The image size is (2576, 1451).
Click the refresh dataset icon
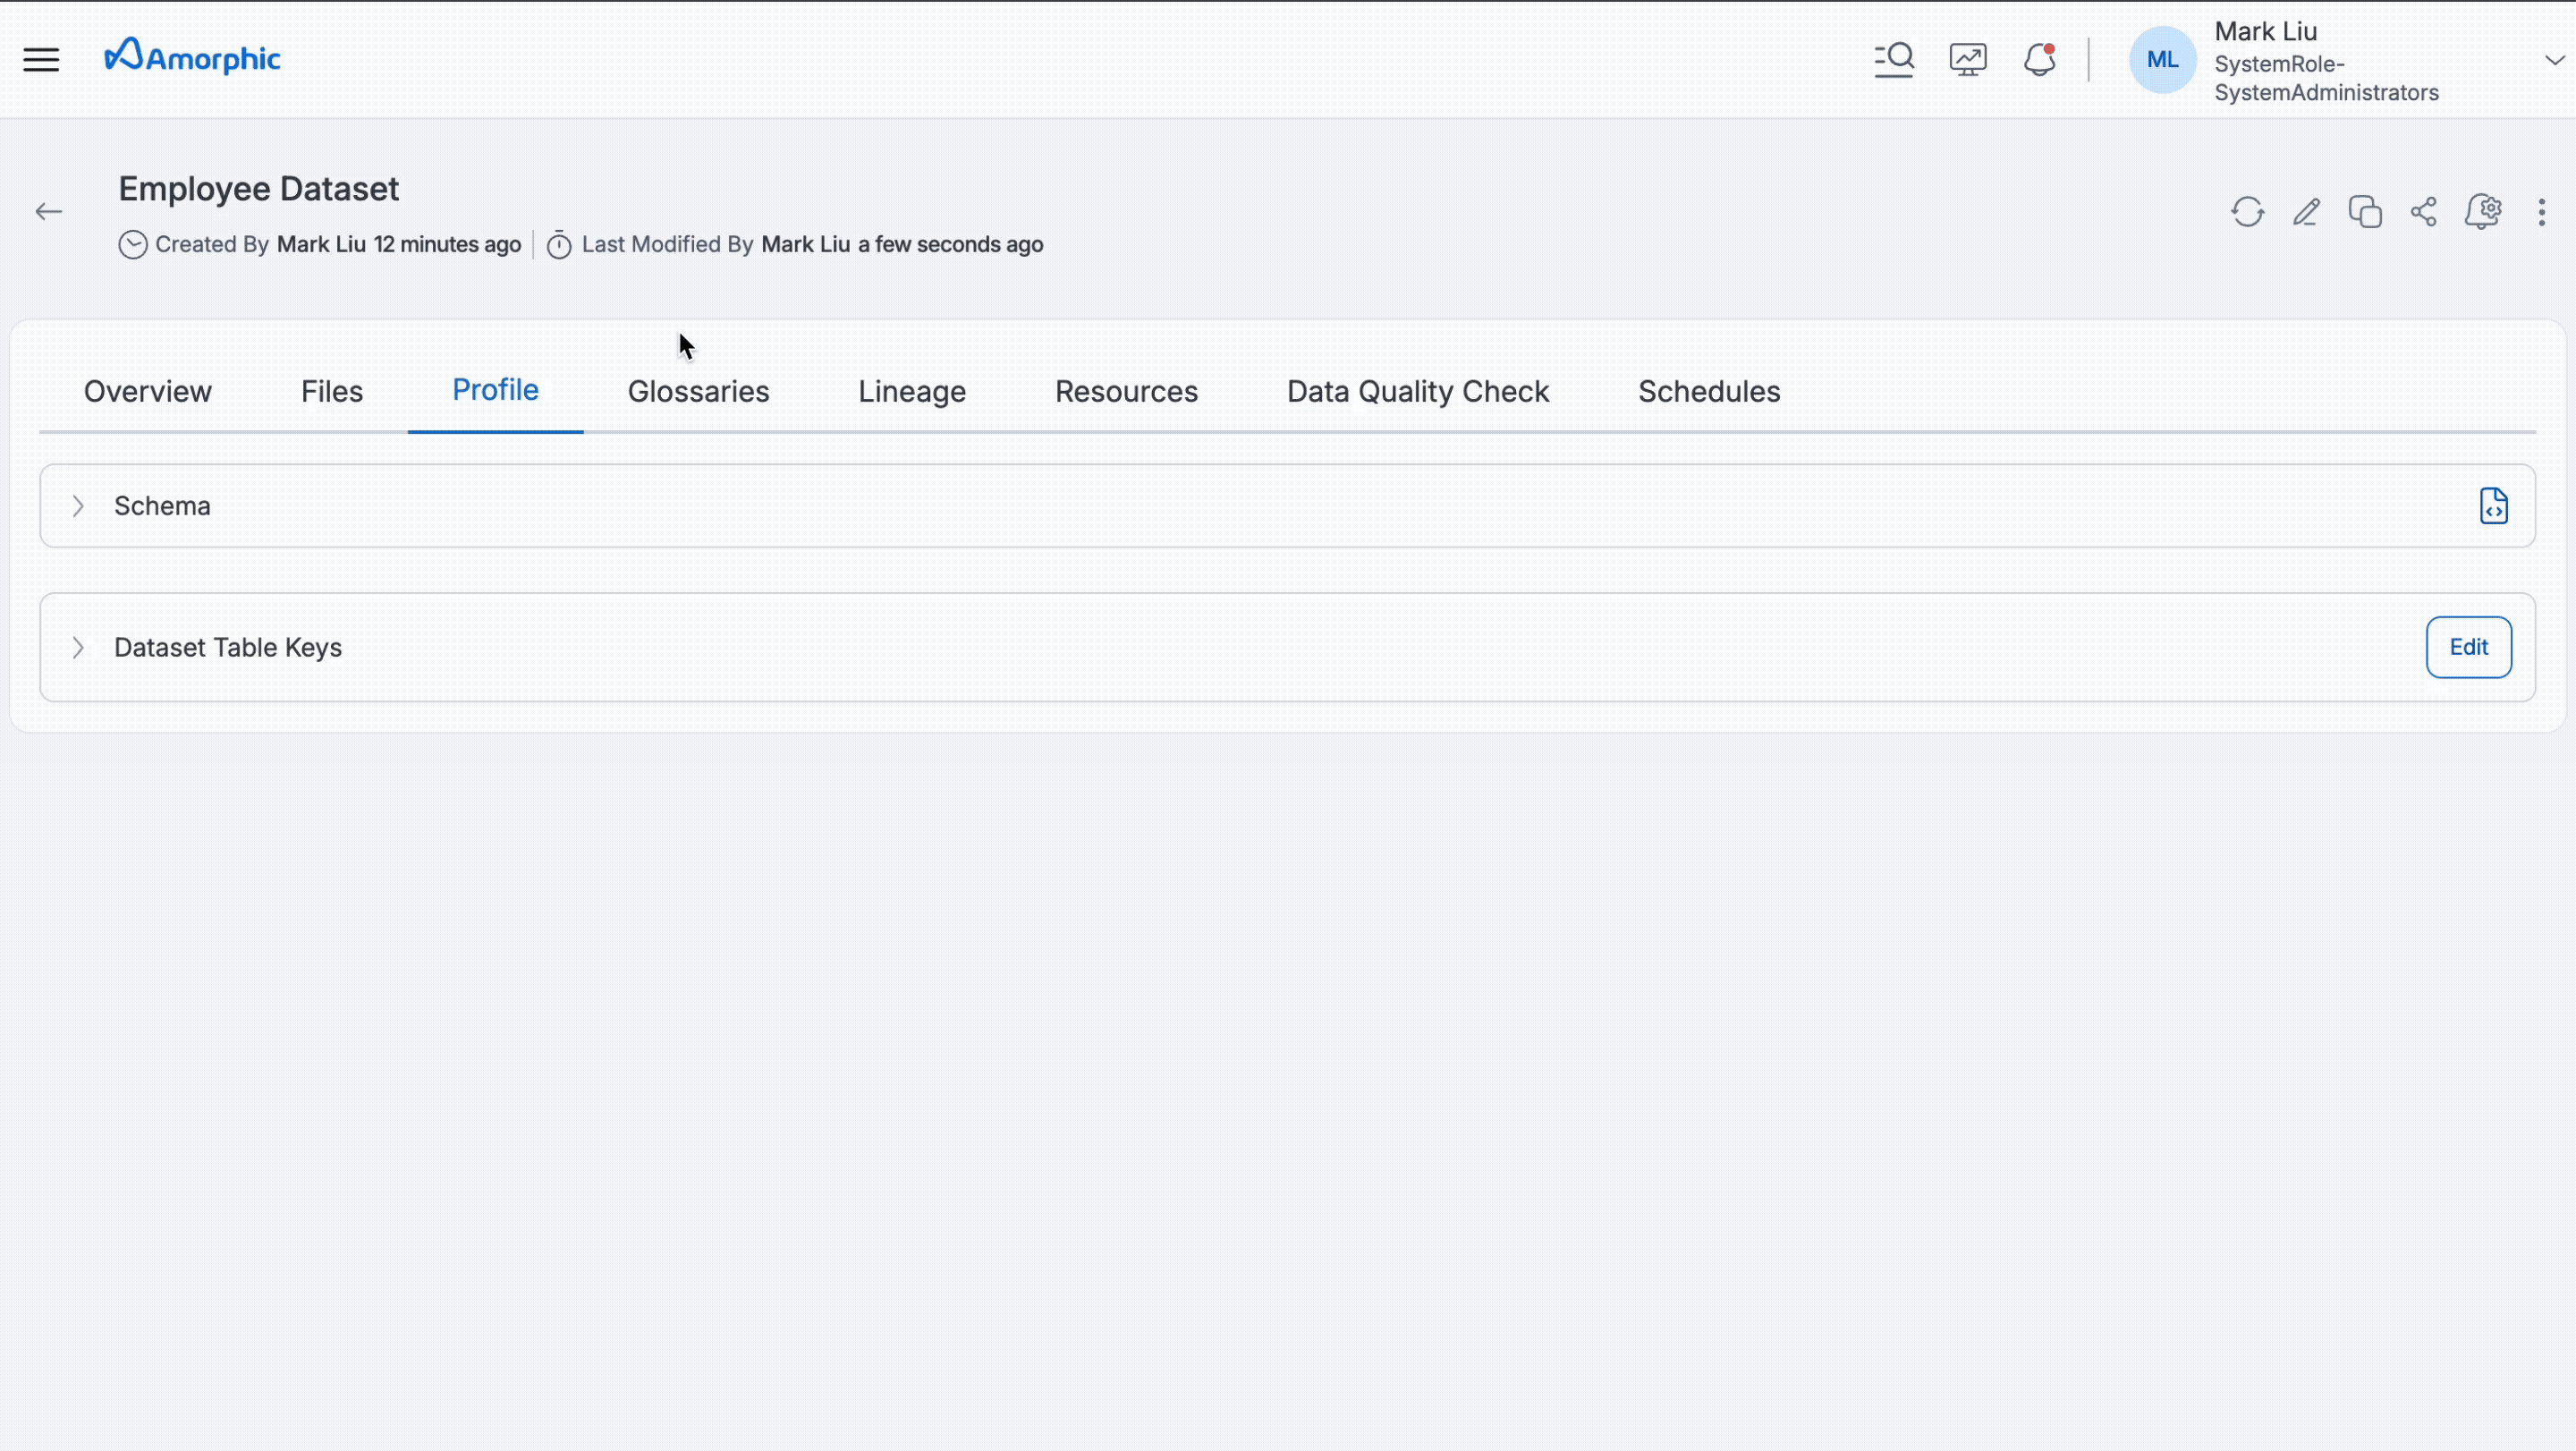click(x=2247, y=212)
